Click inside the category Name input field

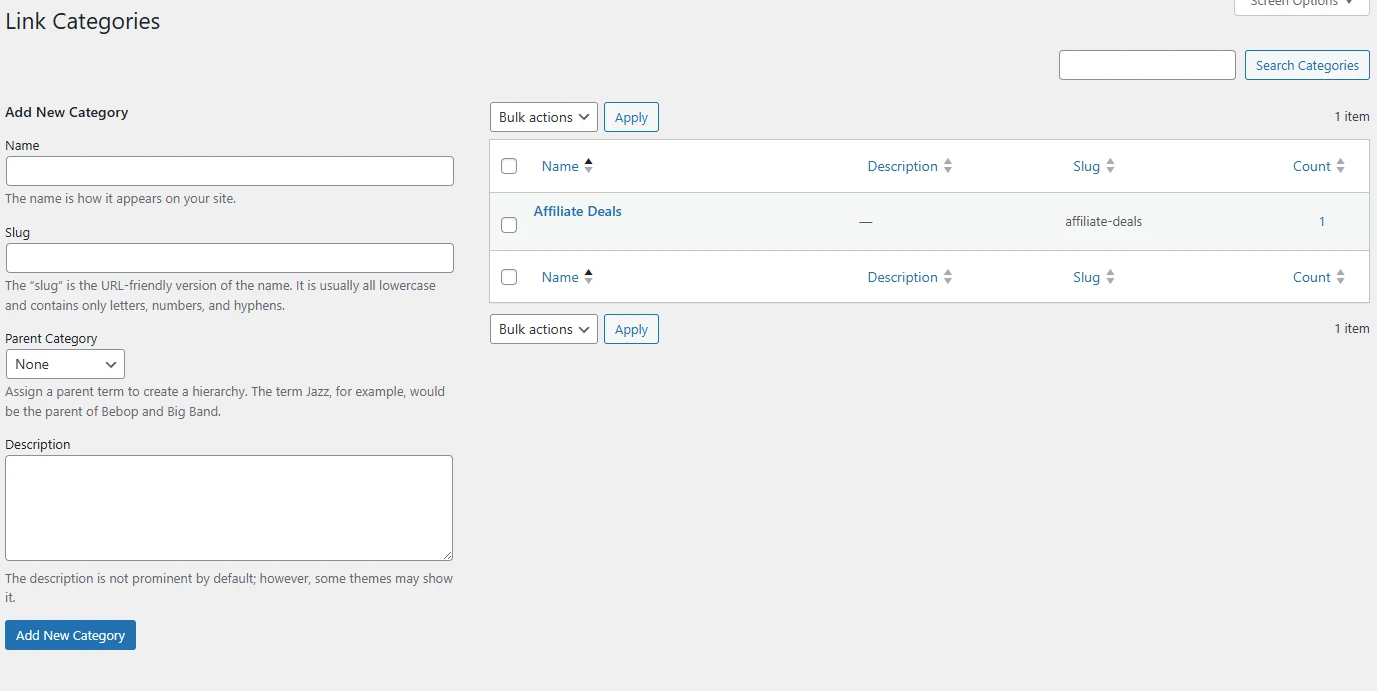[x=229, y=170]
